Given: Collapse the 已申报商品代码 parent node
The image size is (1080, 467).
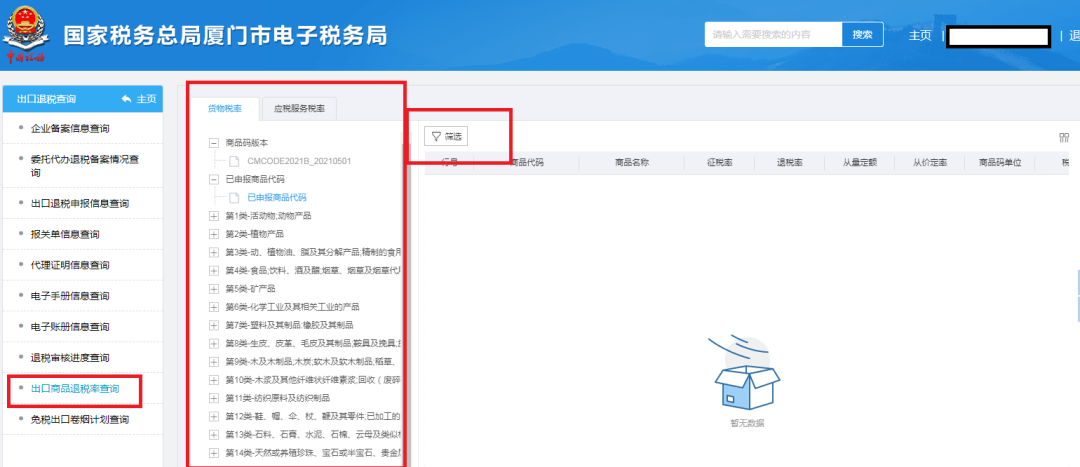Looking at the screenshot, I should tap(213, 179).
